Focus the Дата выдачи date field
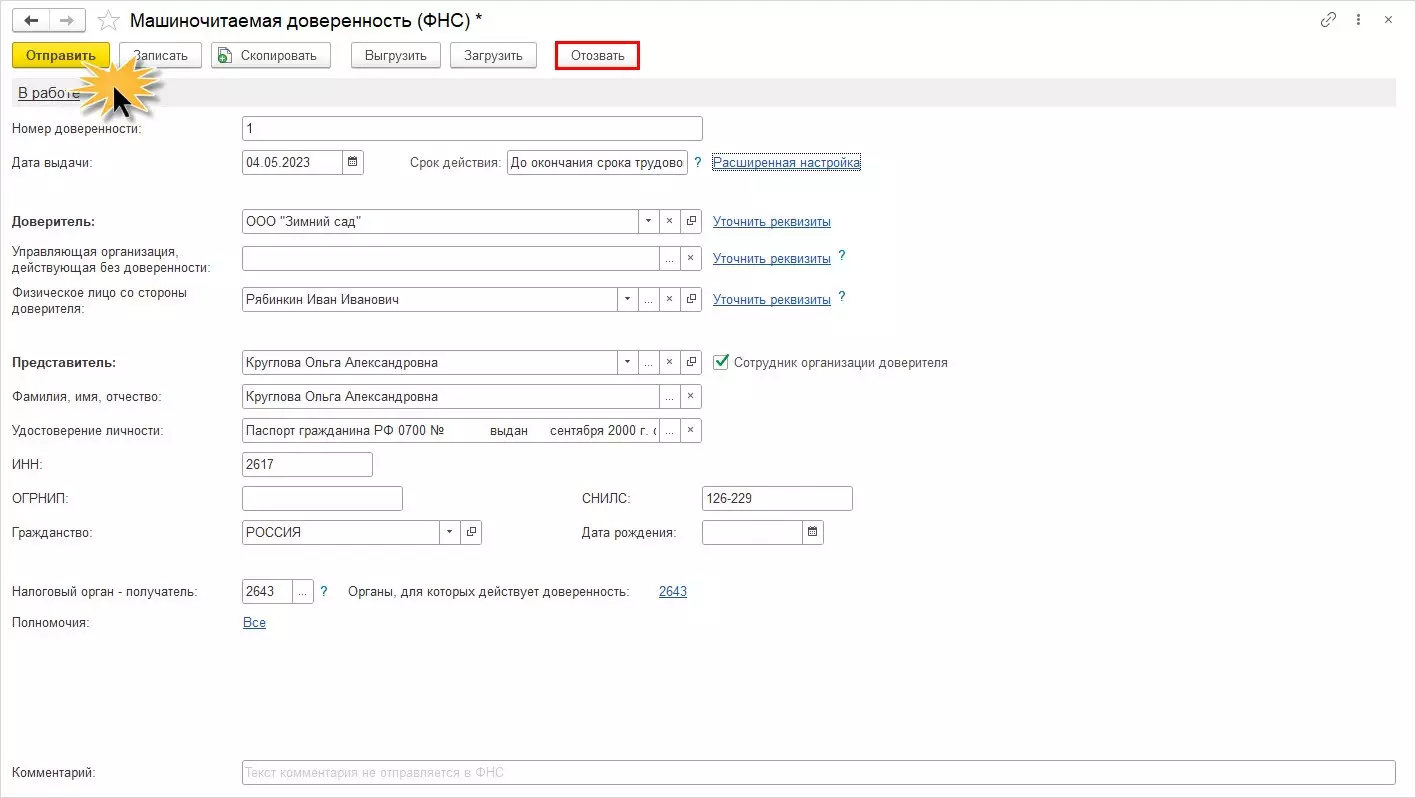This screenshot has width=1416, height=798. coord(293,162)
